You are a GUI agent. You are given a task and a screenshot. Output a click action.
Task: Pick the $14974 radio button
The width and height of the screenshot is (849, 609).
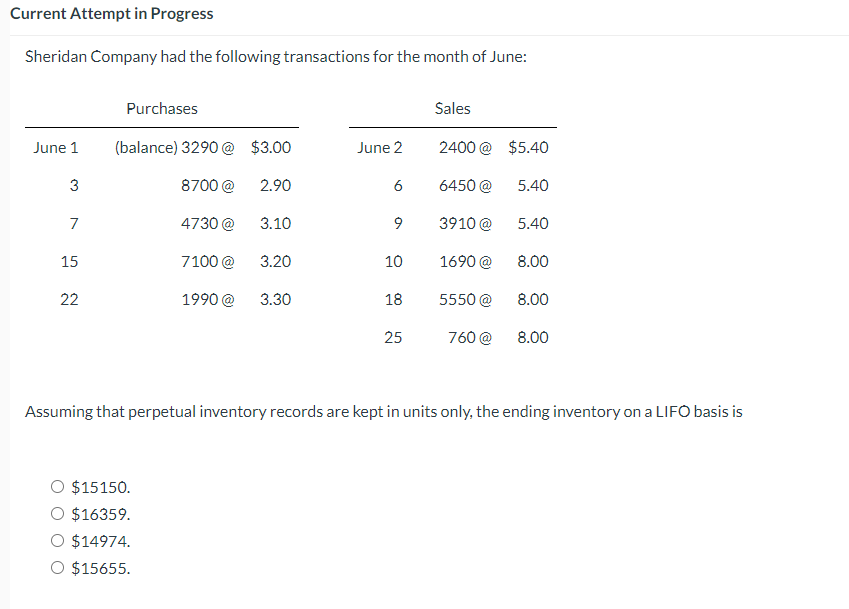[x=59, y=542]
